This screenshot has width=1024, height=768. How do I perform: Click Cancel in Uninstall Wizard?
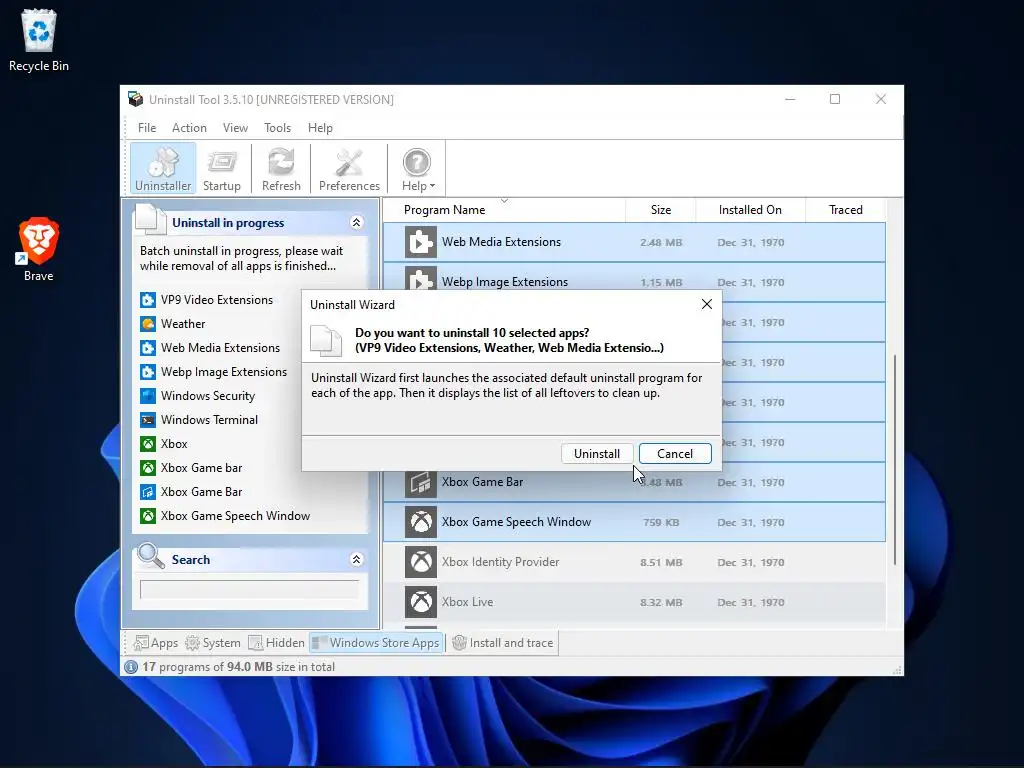pyautogui.click(x=675, y=454)
